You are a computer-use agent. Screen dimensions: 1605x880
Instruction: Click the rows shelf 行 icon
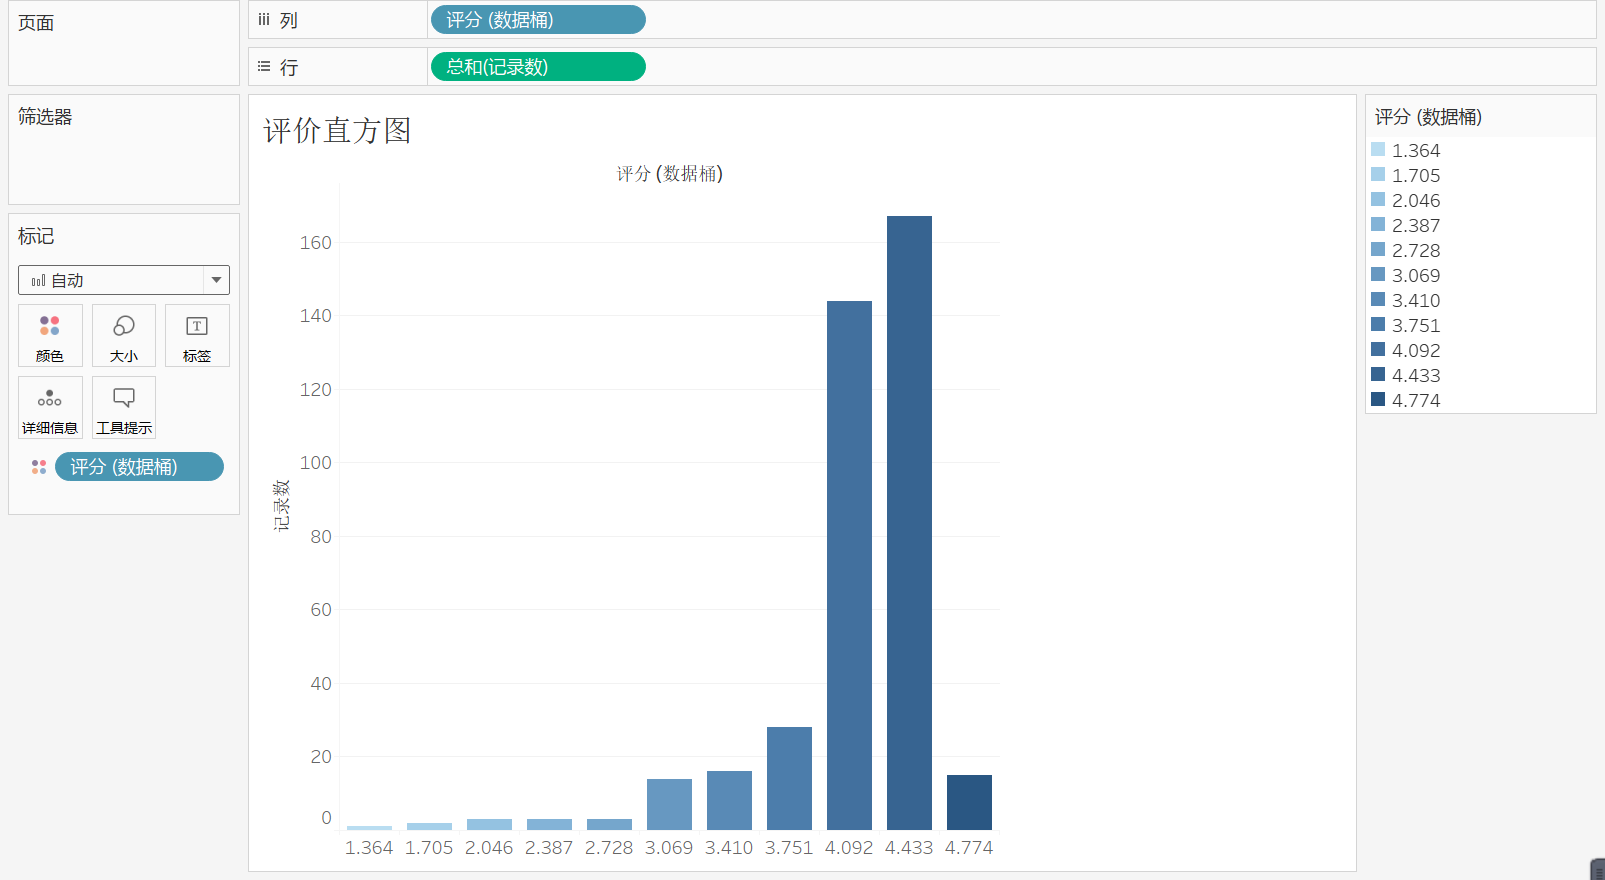click(264, 67)
